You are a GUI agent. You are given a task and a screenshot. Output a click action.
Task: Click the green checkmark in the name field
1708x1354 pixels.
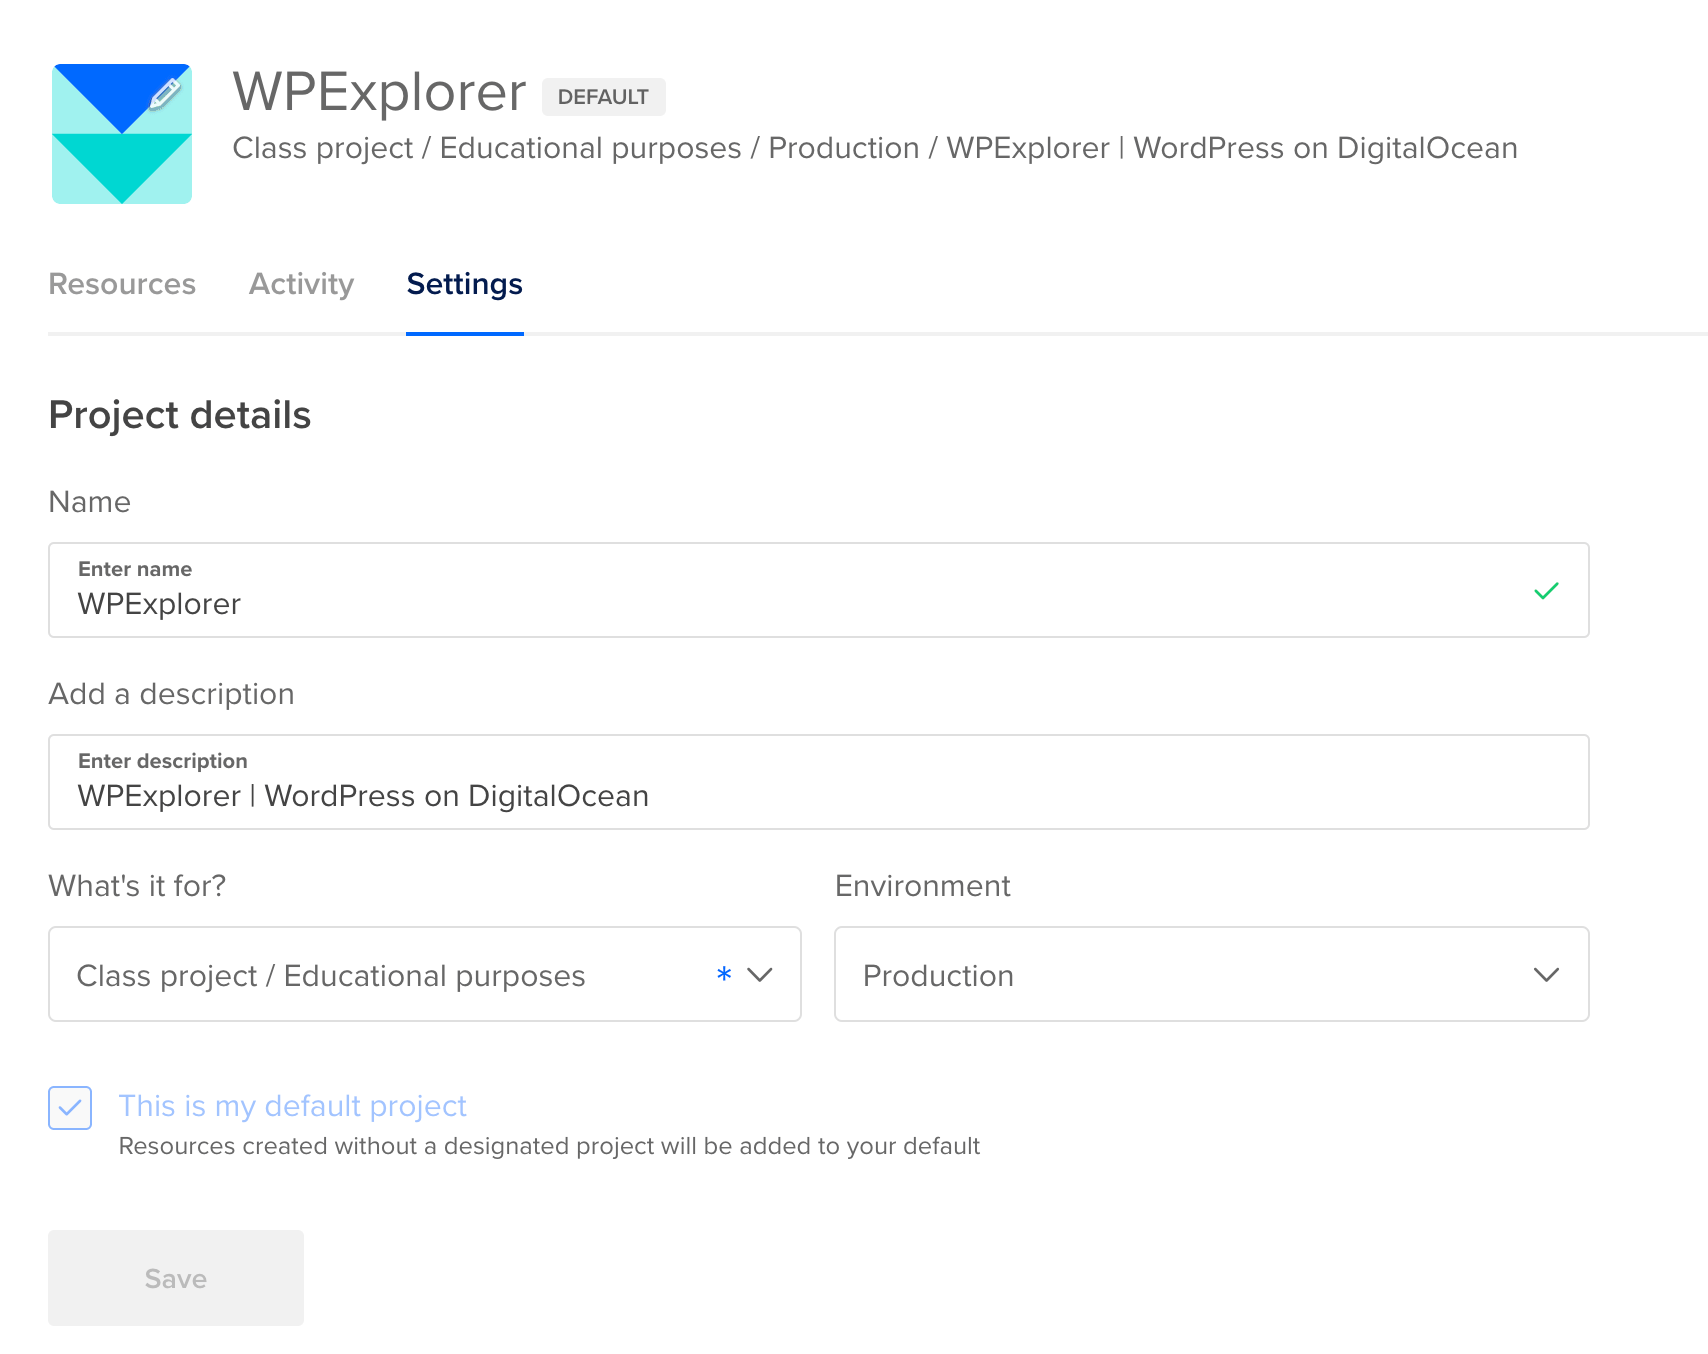[x=1546, y=591]
